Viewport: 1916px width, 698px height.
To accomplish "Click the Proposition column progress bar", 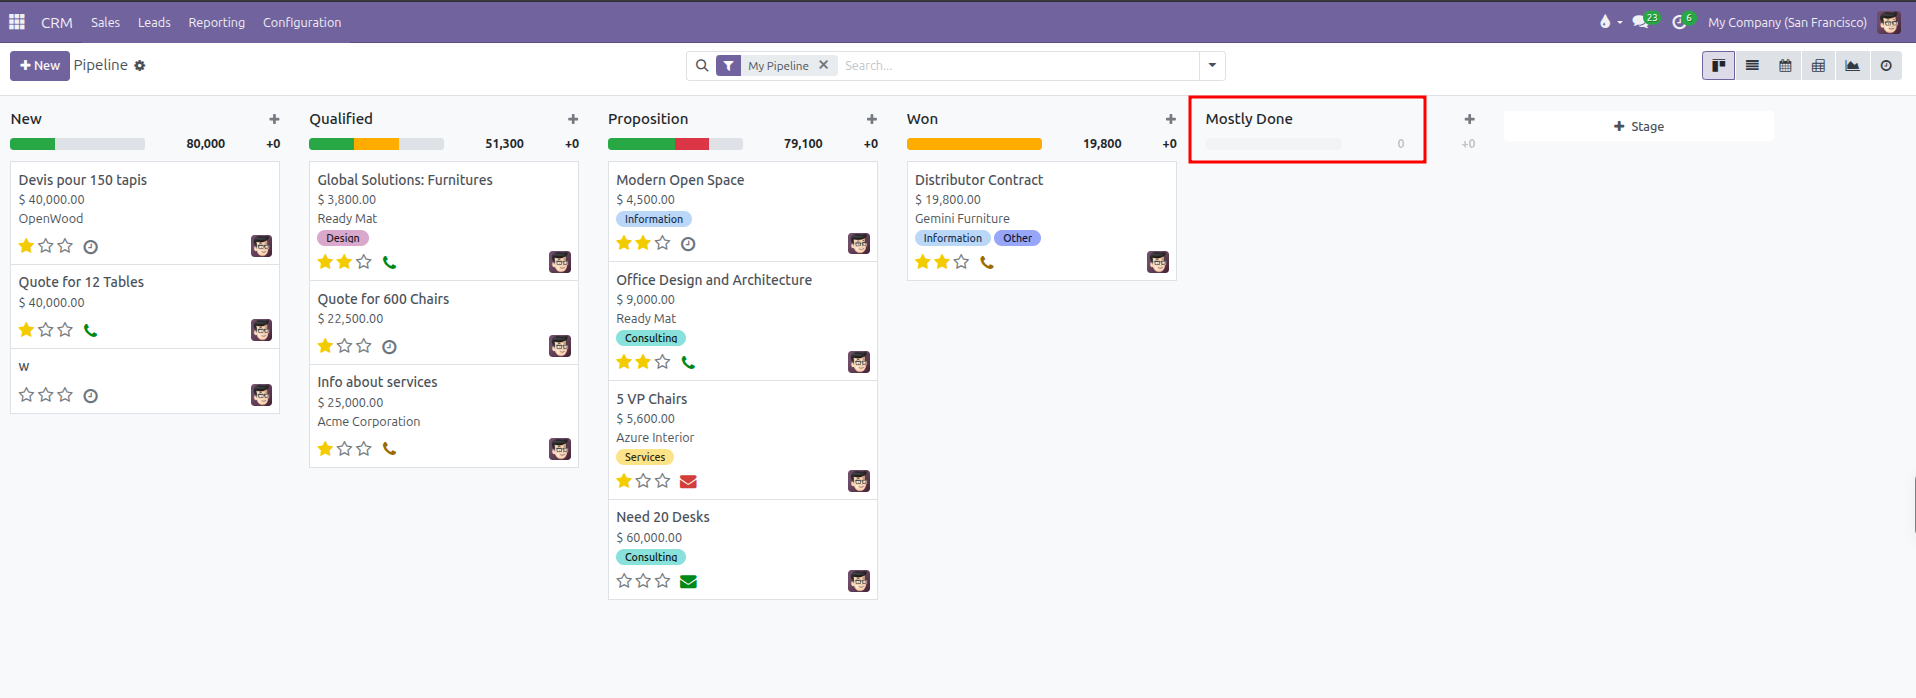I will 675,144.
